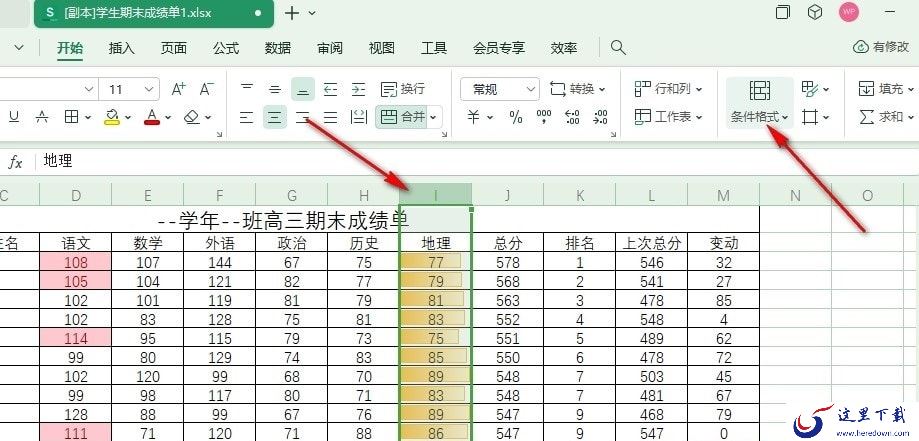Increase cell indent
This screenshot has height=441, width=919.
[x=358, y=89]
